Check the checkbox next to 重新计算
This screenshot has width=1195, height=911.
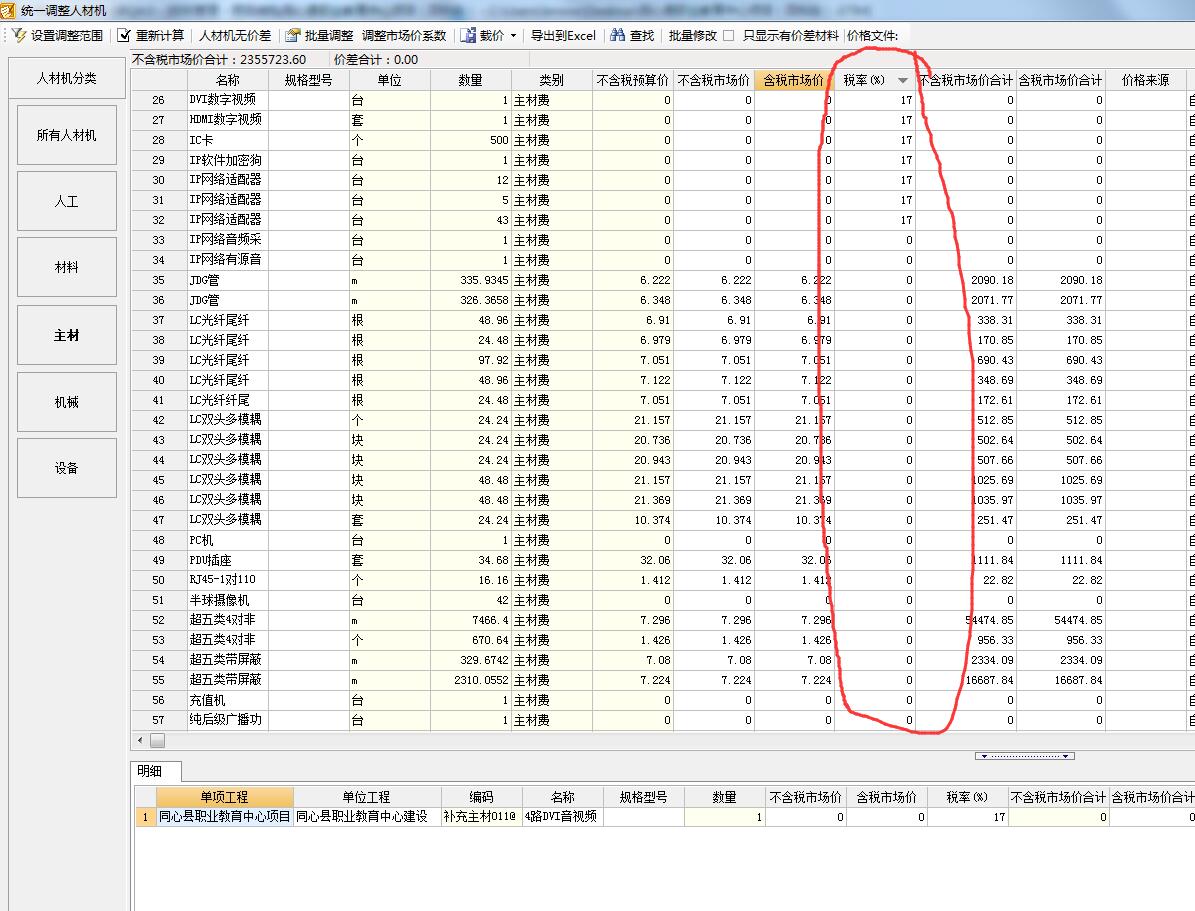[x=122, y=35]
